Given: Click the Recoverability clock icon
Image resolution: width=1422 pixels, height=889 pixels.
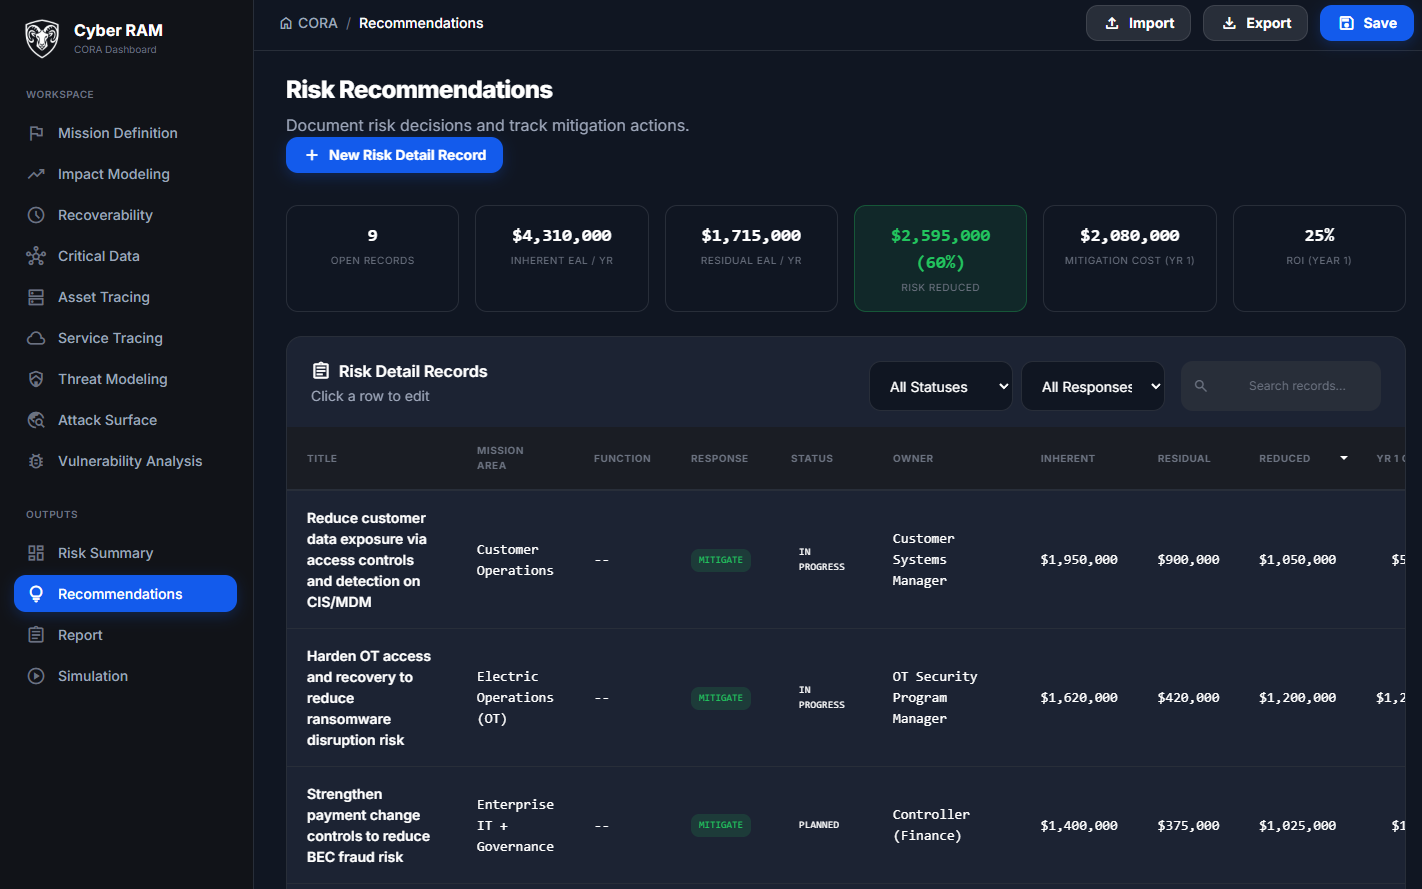Looking at the screenshot, I should coord(36,214).
